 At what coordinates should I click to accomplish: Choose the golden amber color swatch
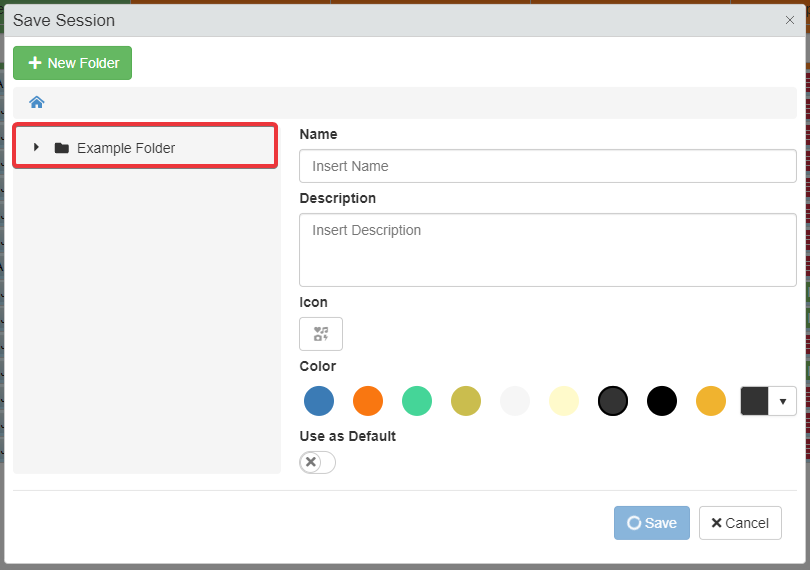tap(711, 401)
